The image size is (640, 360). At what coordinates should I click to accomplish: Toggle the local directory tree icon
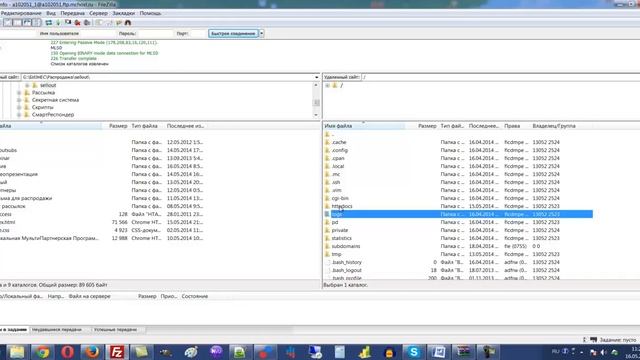click(x=17, y=22)
